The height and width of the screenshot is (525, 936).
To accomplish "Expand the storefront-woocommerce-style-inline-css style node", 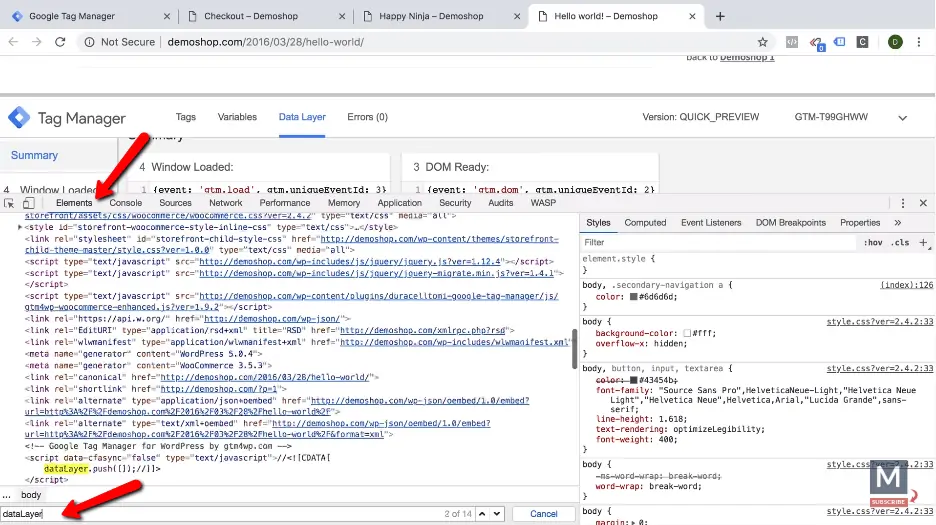I will tap(20, 228).
